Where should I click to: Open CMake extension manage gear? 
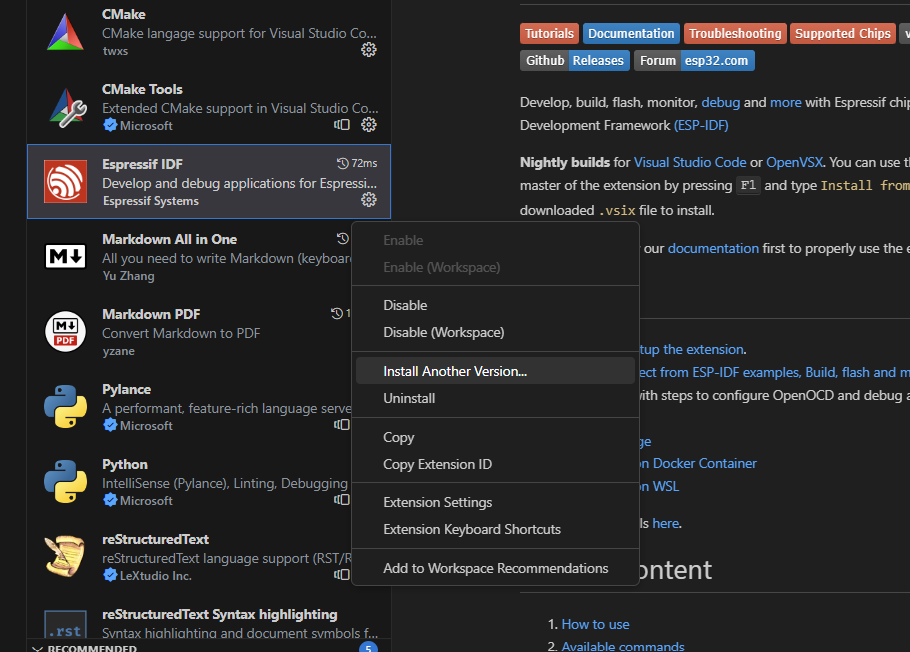(x=369, y=50)
